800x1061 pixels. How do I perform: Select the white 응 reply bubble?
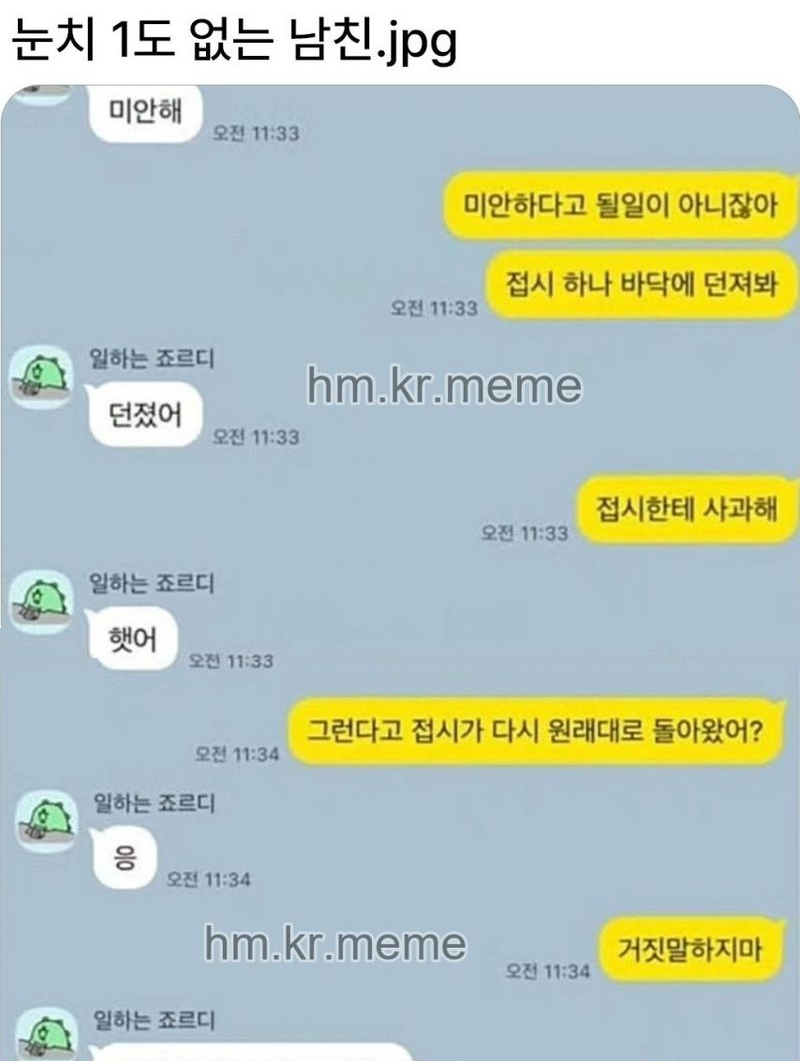pos(125,859)
